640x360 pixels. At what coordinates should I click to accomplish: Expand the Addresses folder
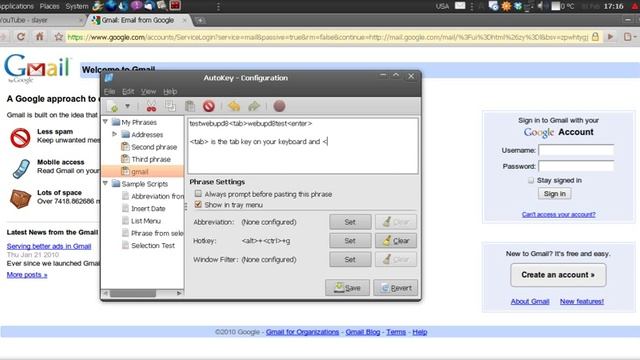pos(115,134)
